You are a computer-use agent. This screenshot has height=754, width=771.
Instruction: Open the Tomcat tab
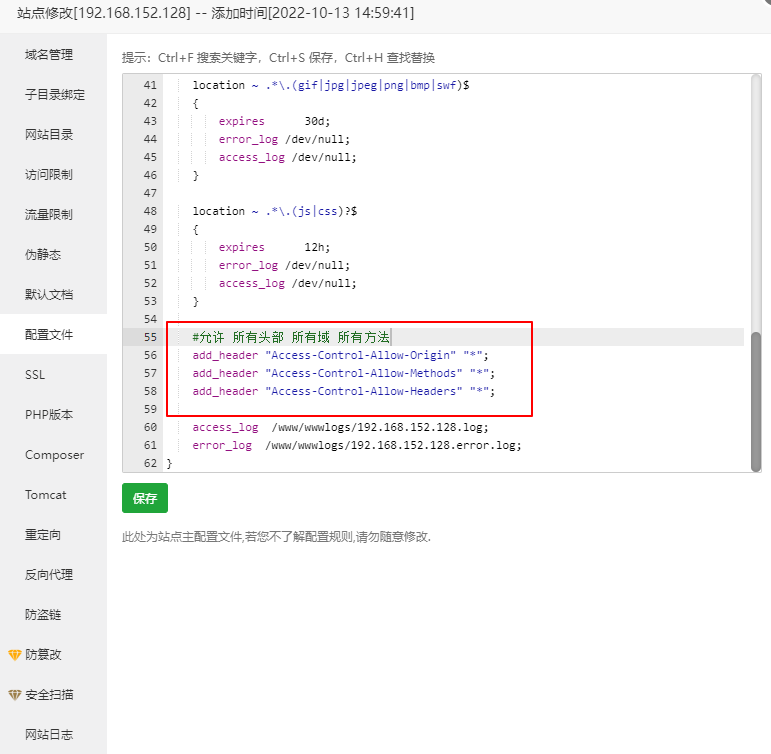click(46, 495)
